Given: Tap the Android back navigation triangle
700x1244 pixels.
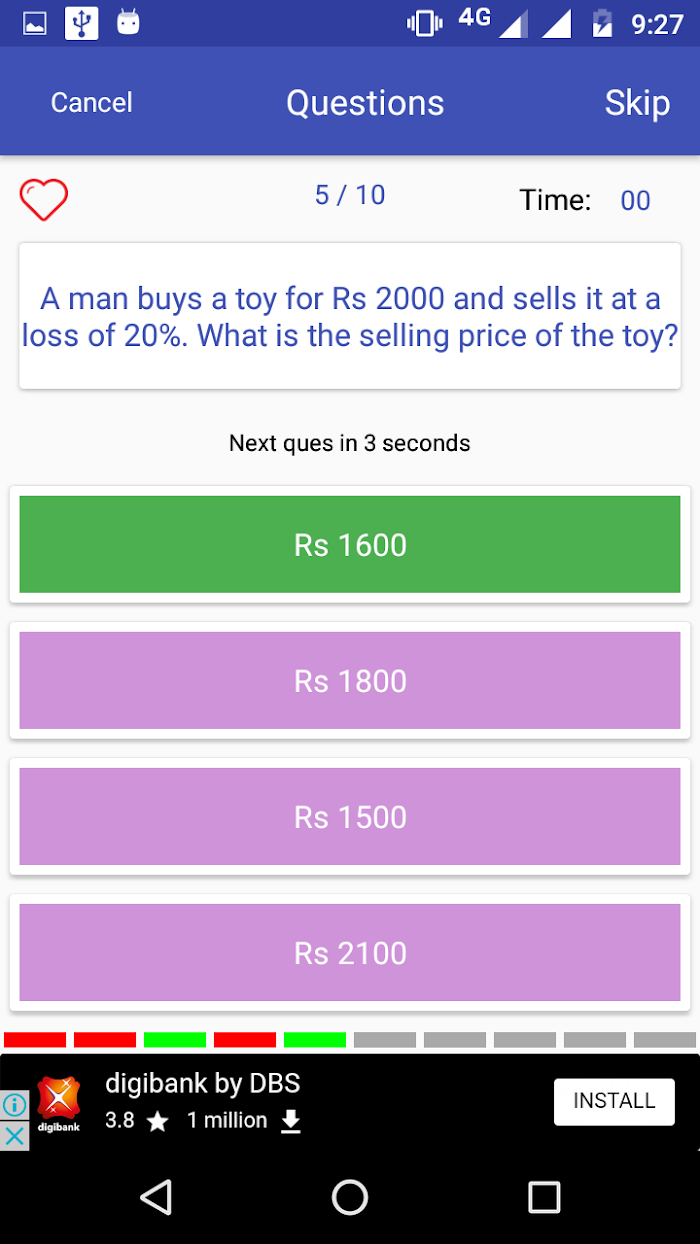Looking at the screenshot, I should pyautogui.click(x=155, y=1196).
